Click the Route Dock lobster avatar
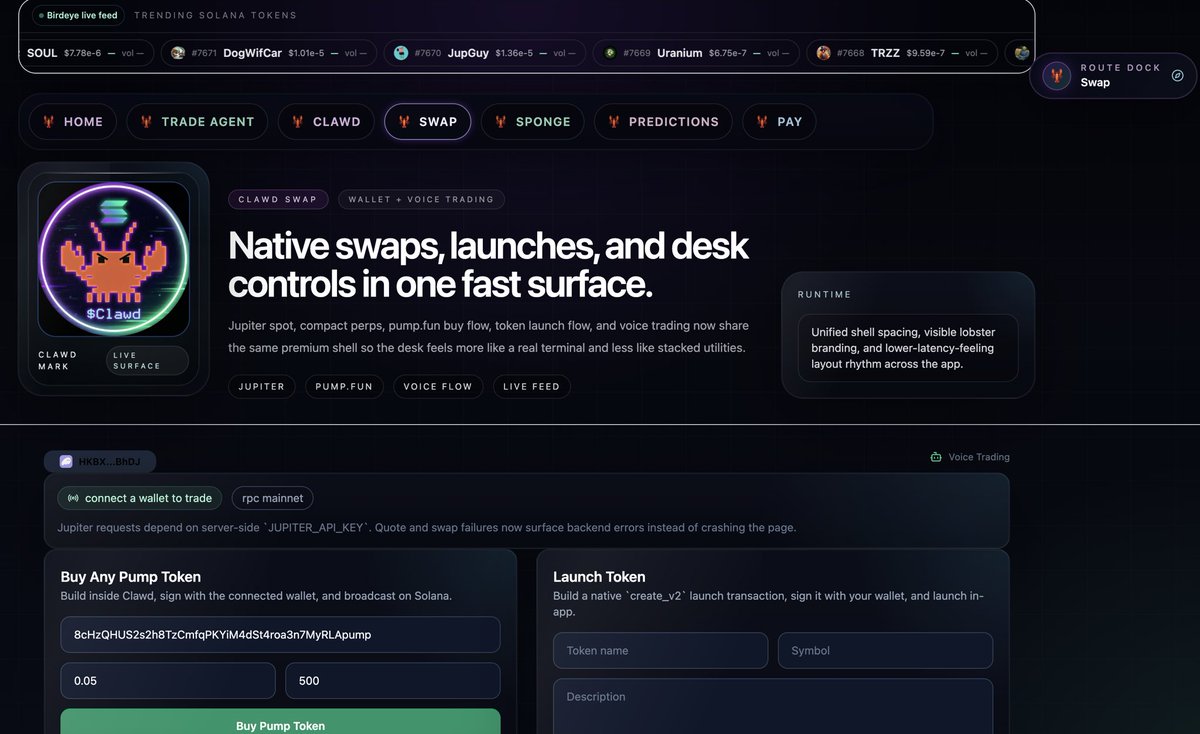 (1057, 76)
